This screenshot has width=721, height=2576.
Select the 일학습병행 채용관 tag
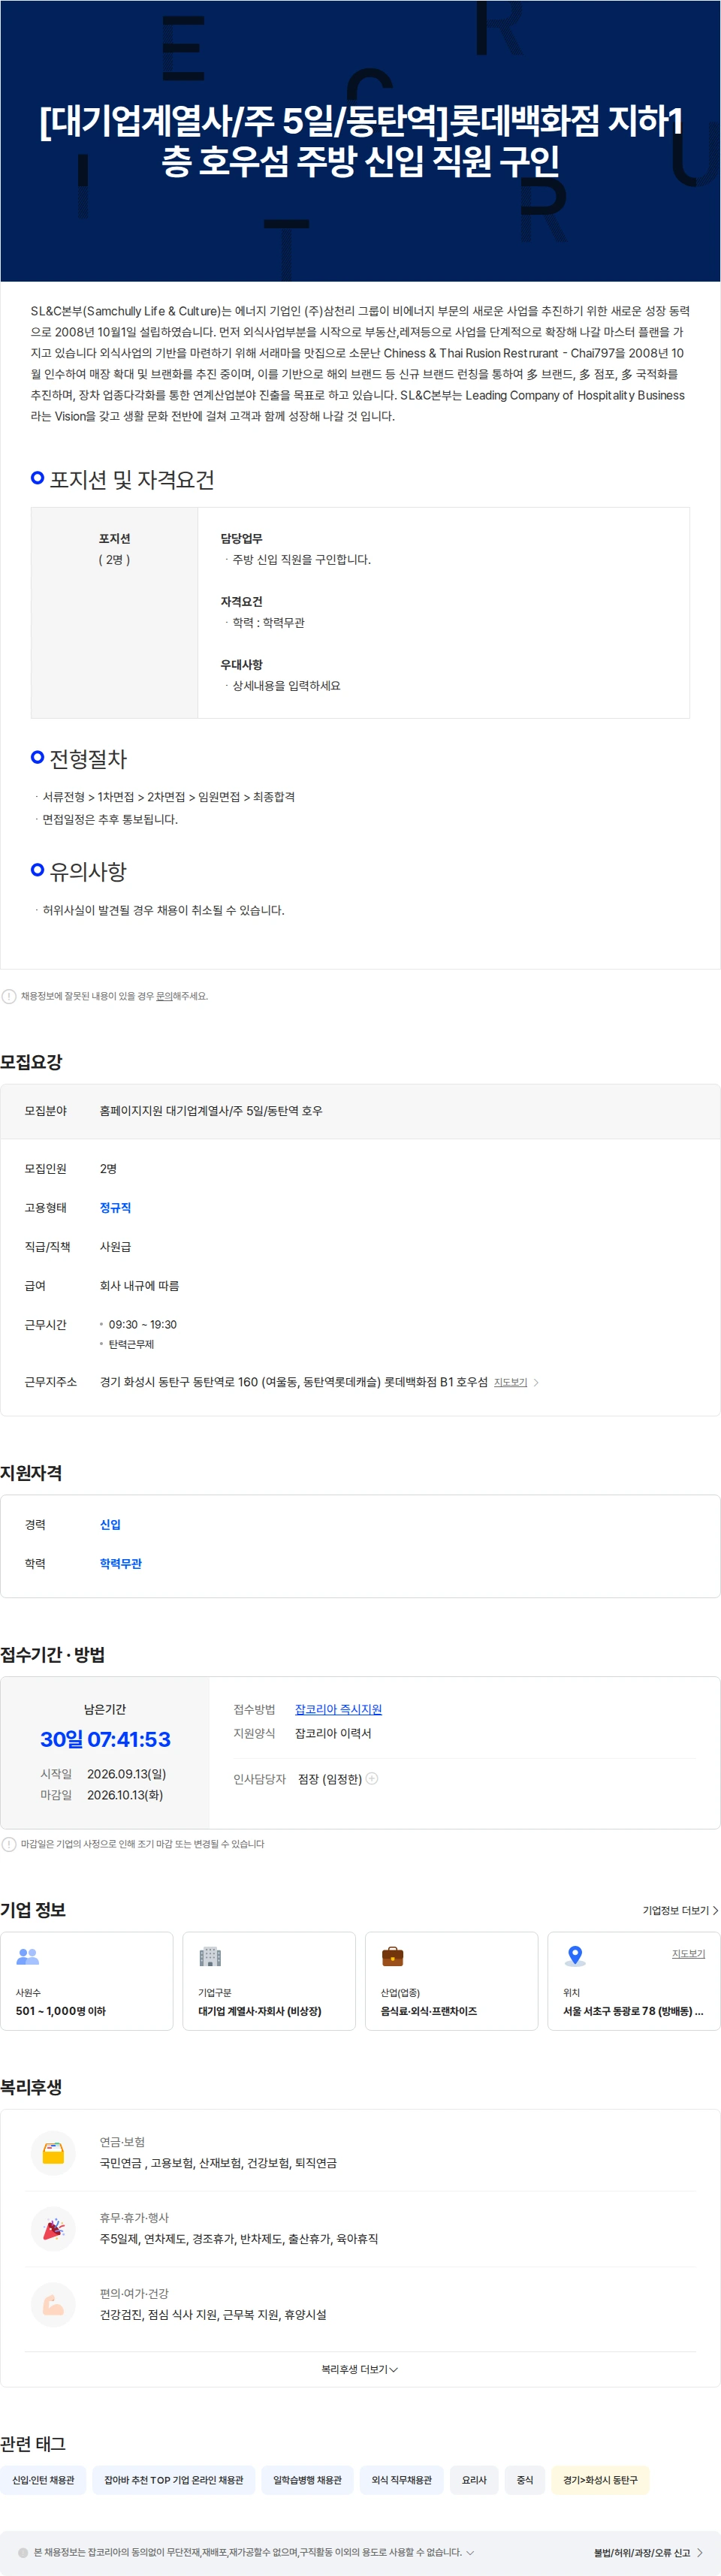[x=307, y=2480]
